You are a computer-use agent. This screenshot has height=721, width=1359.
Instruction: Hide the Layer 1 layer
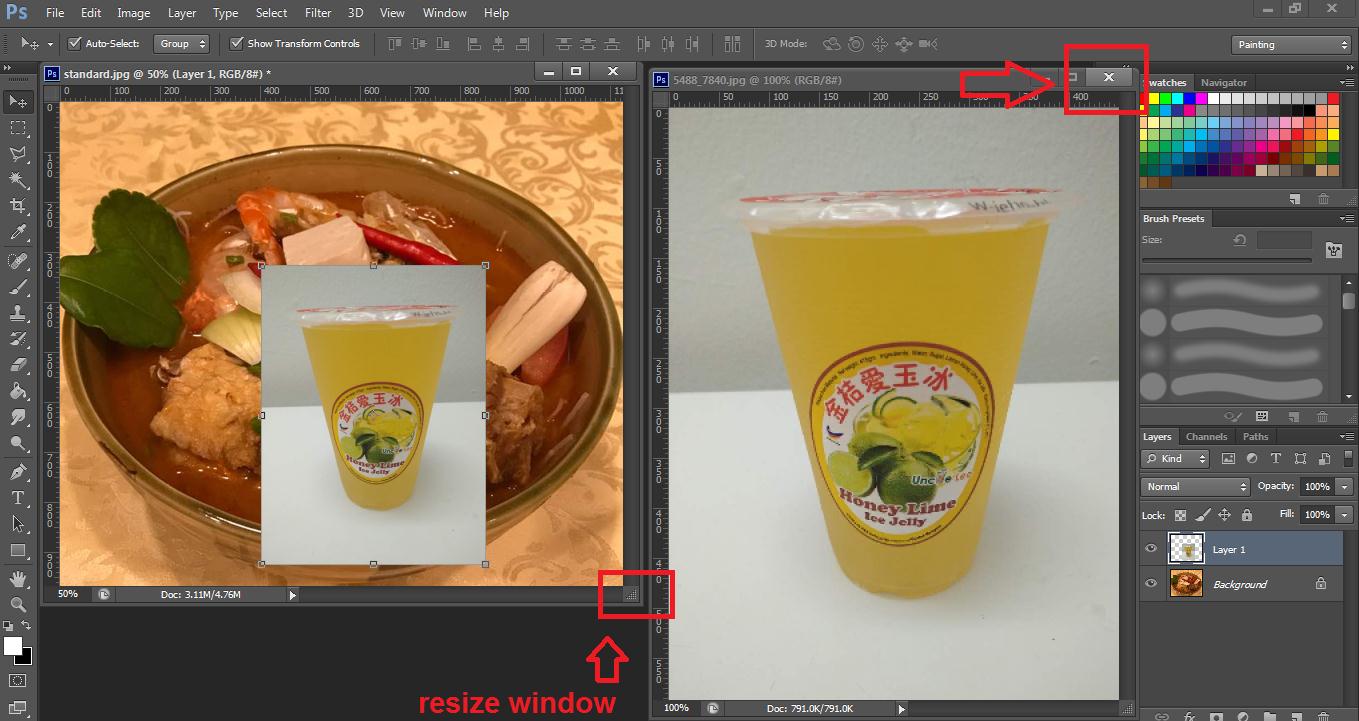tap(1151, 549)
